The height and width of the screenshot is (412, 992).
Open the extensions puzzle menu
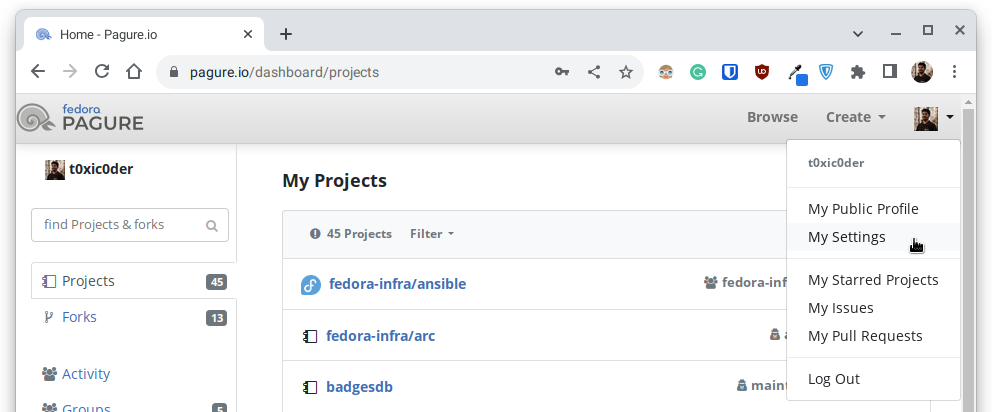858,72
